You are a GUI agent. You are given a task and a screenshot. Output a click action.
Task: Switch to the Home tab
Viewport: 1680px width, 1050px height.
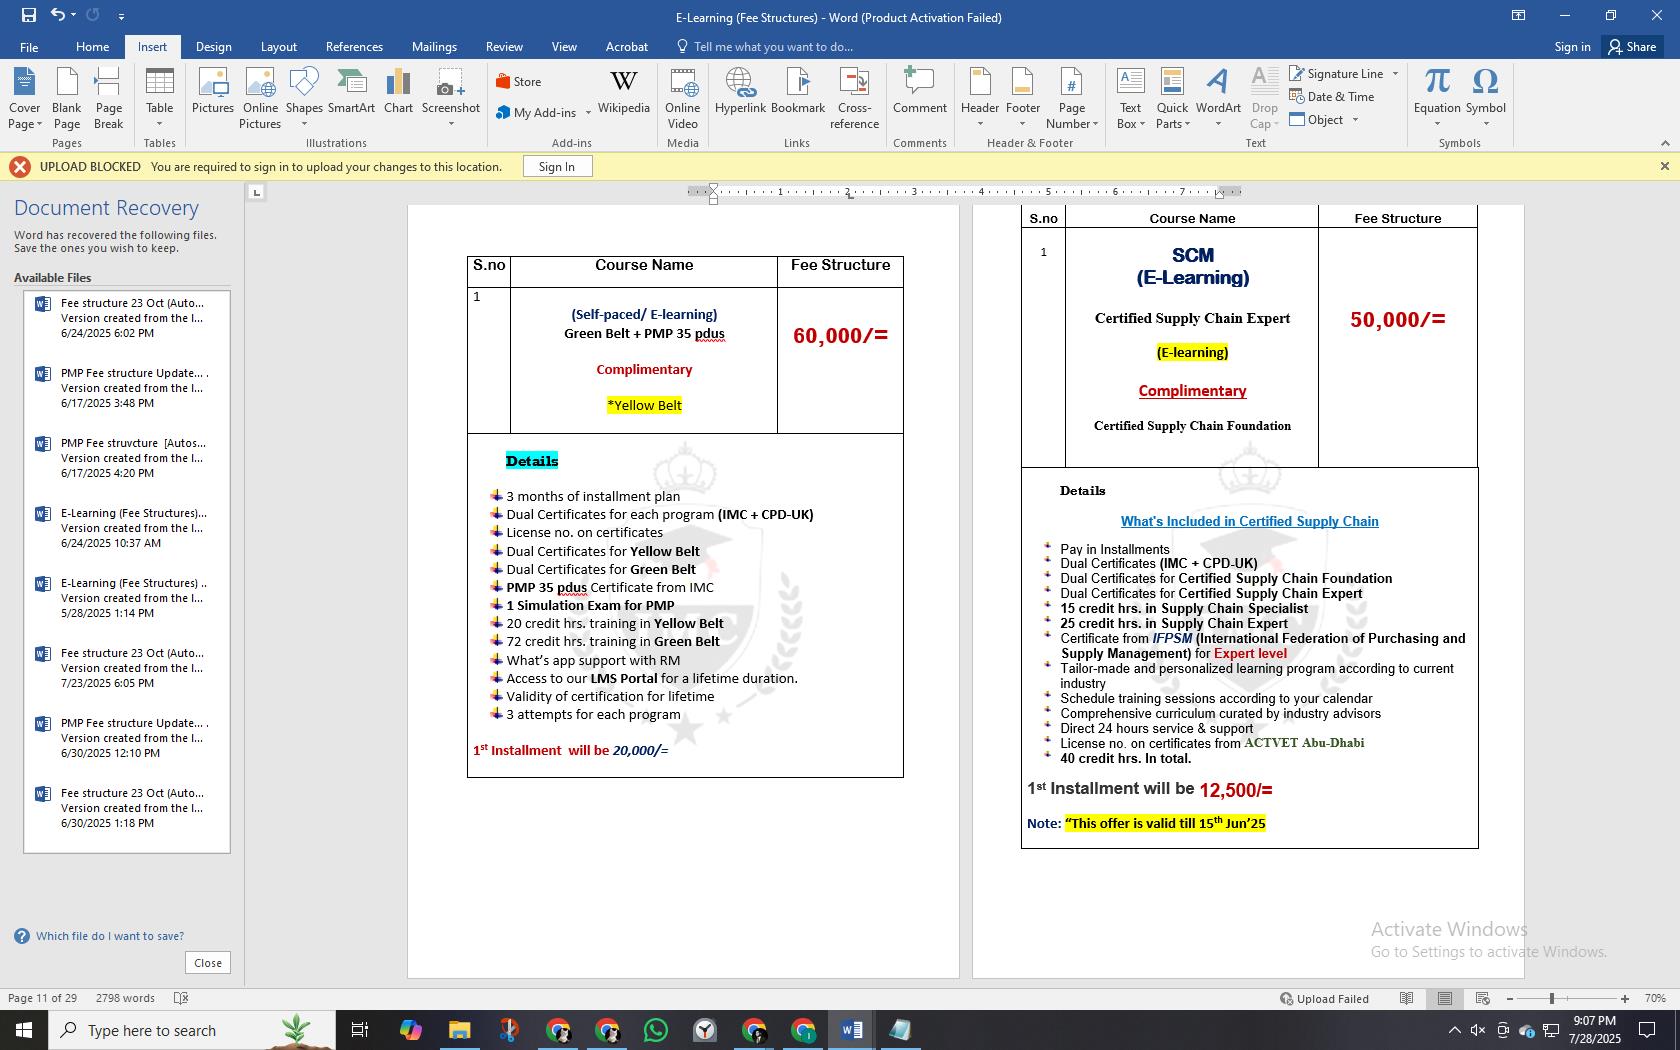tap(92, 47)
